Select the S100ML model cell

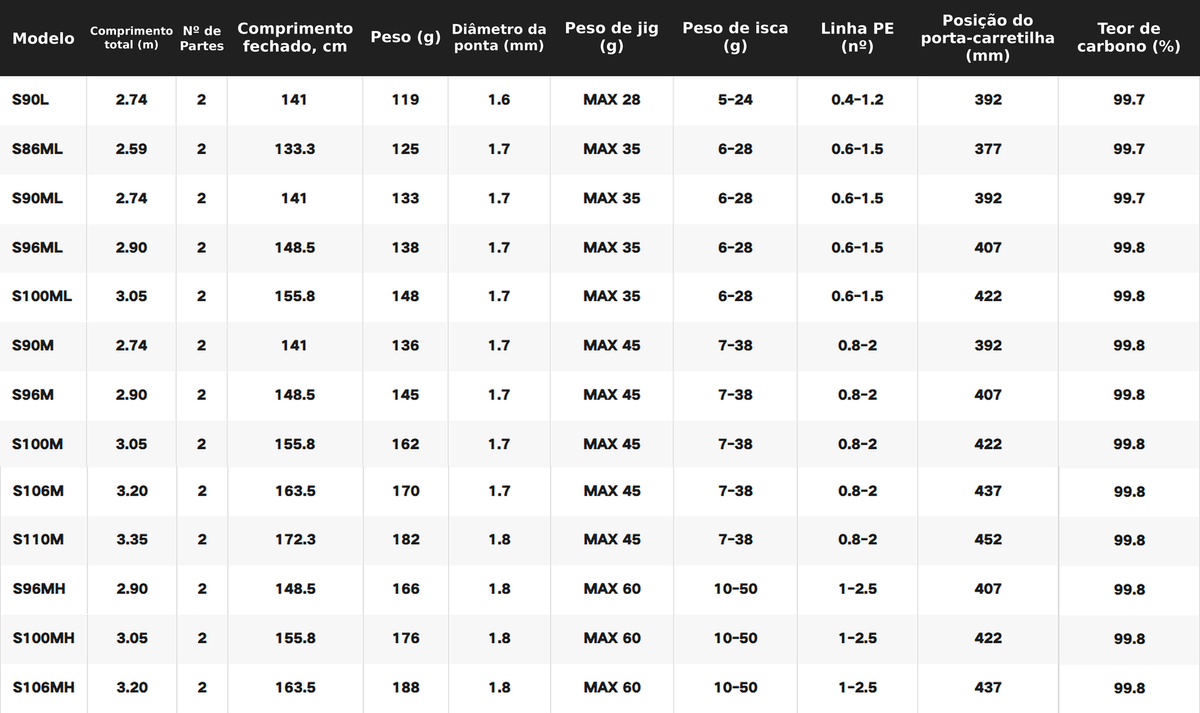pyautogui.click(x=42, y=297)
